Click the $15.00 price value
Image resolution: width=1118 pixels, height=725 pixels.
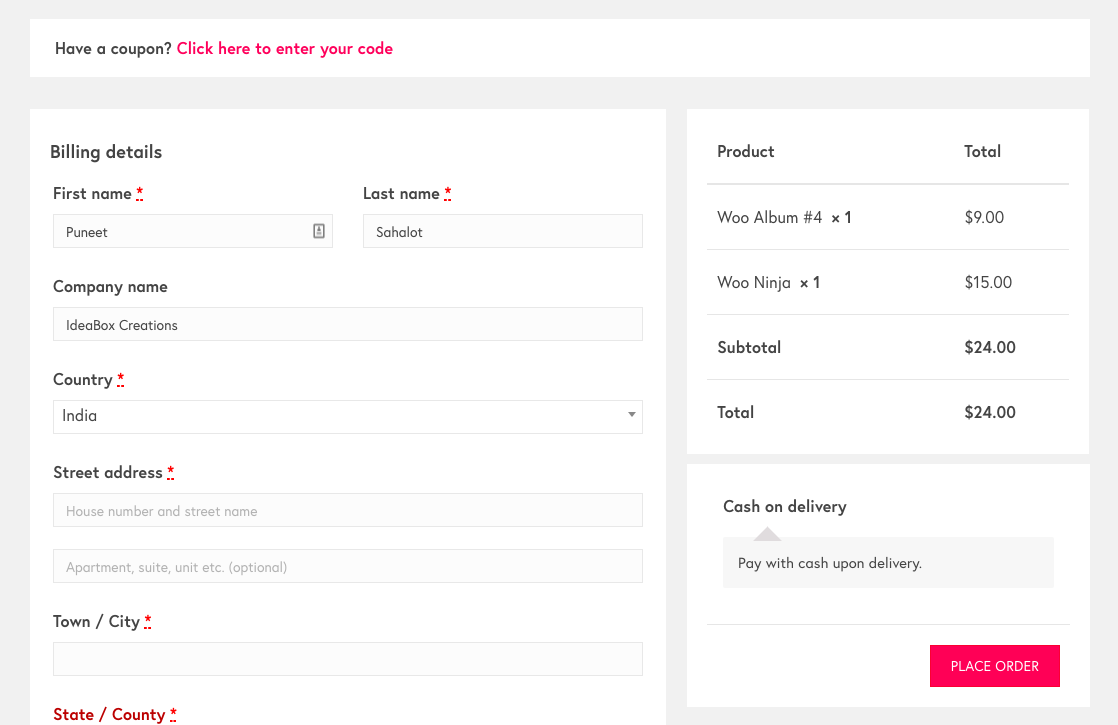(988, 282)
